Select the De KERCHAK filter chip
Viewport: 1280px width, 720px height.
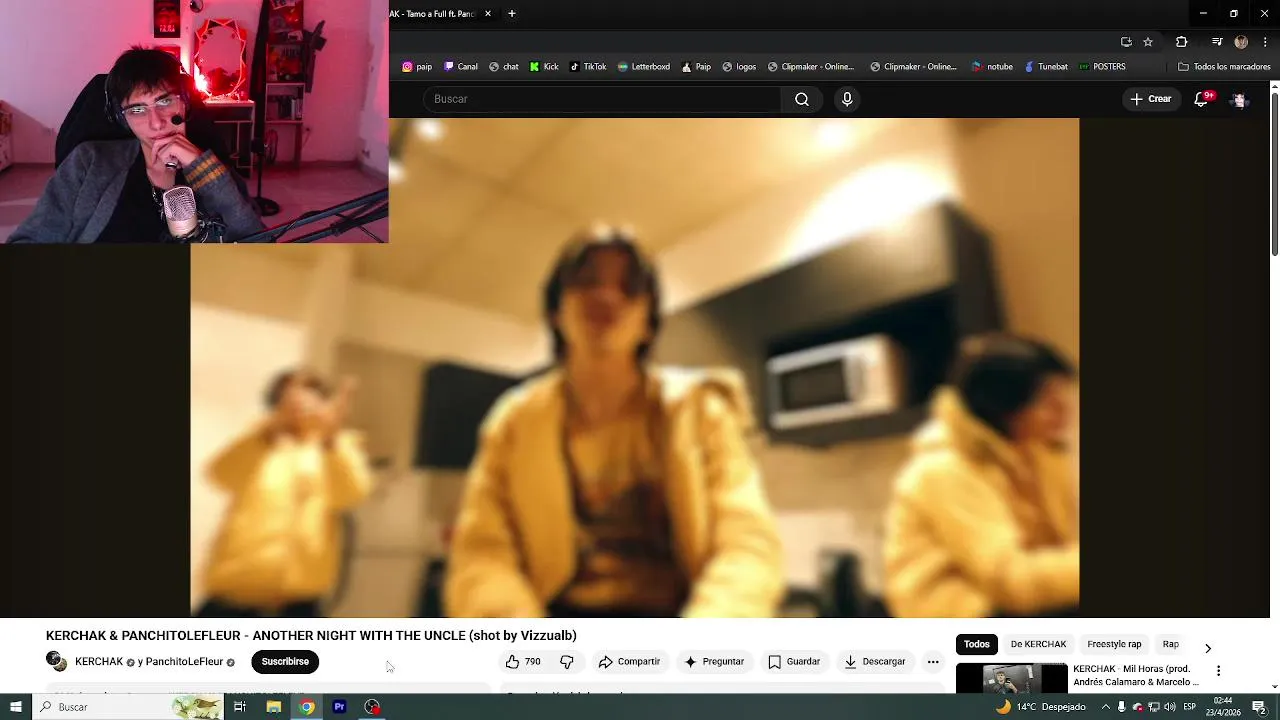(x=1038, y=644)
